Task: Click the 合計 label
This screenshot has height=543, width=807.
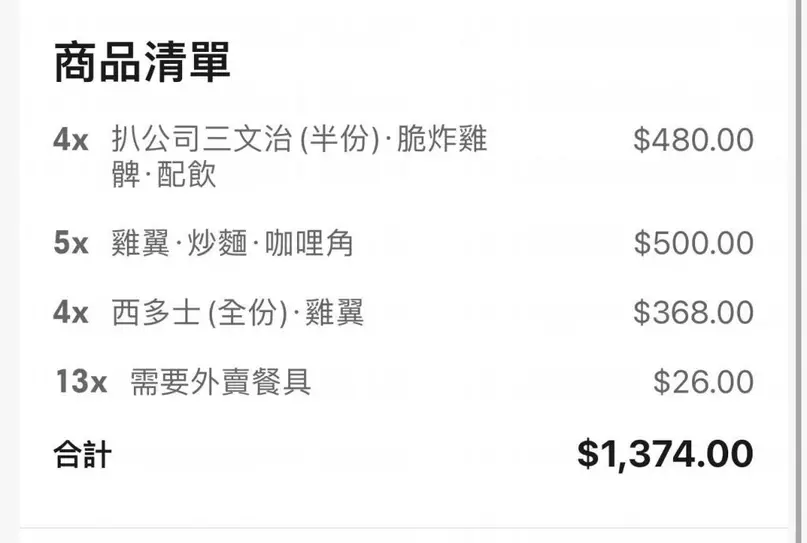Action: pos(82,454)
